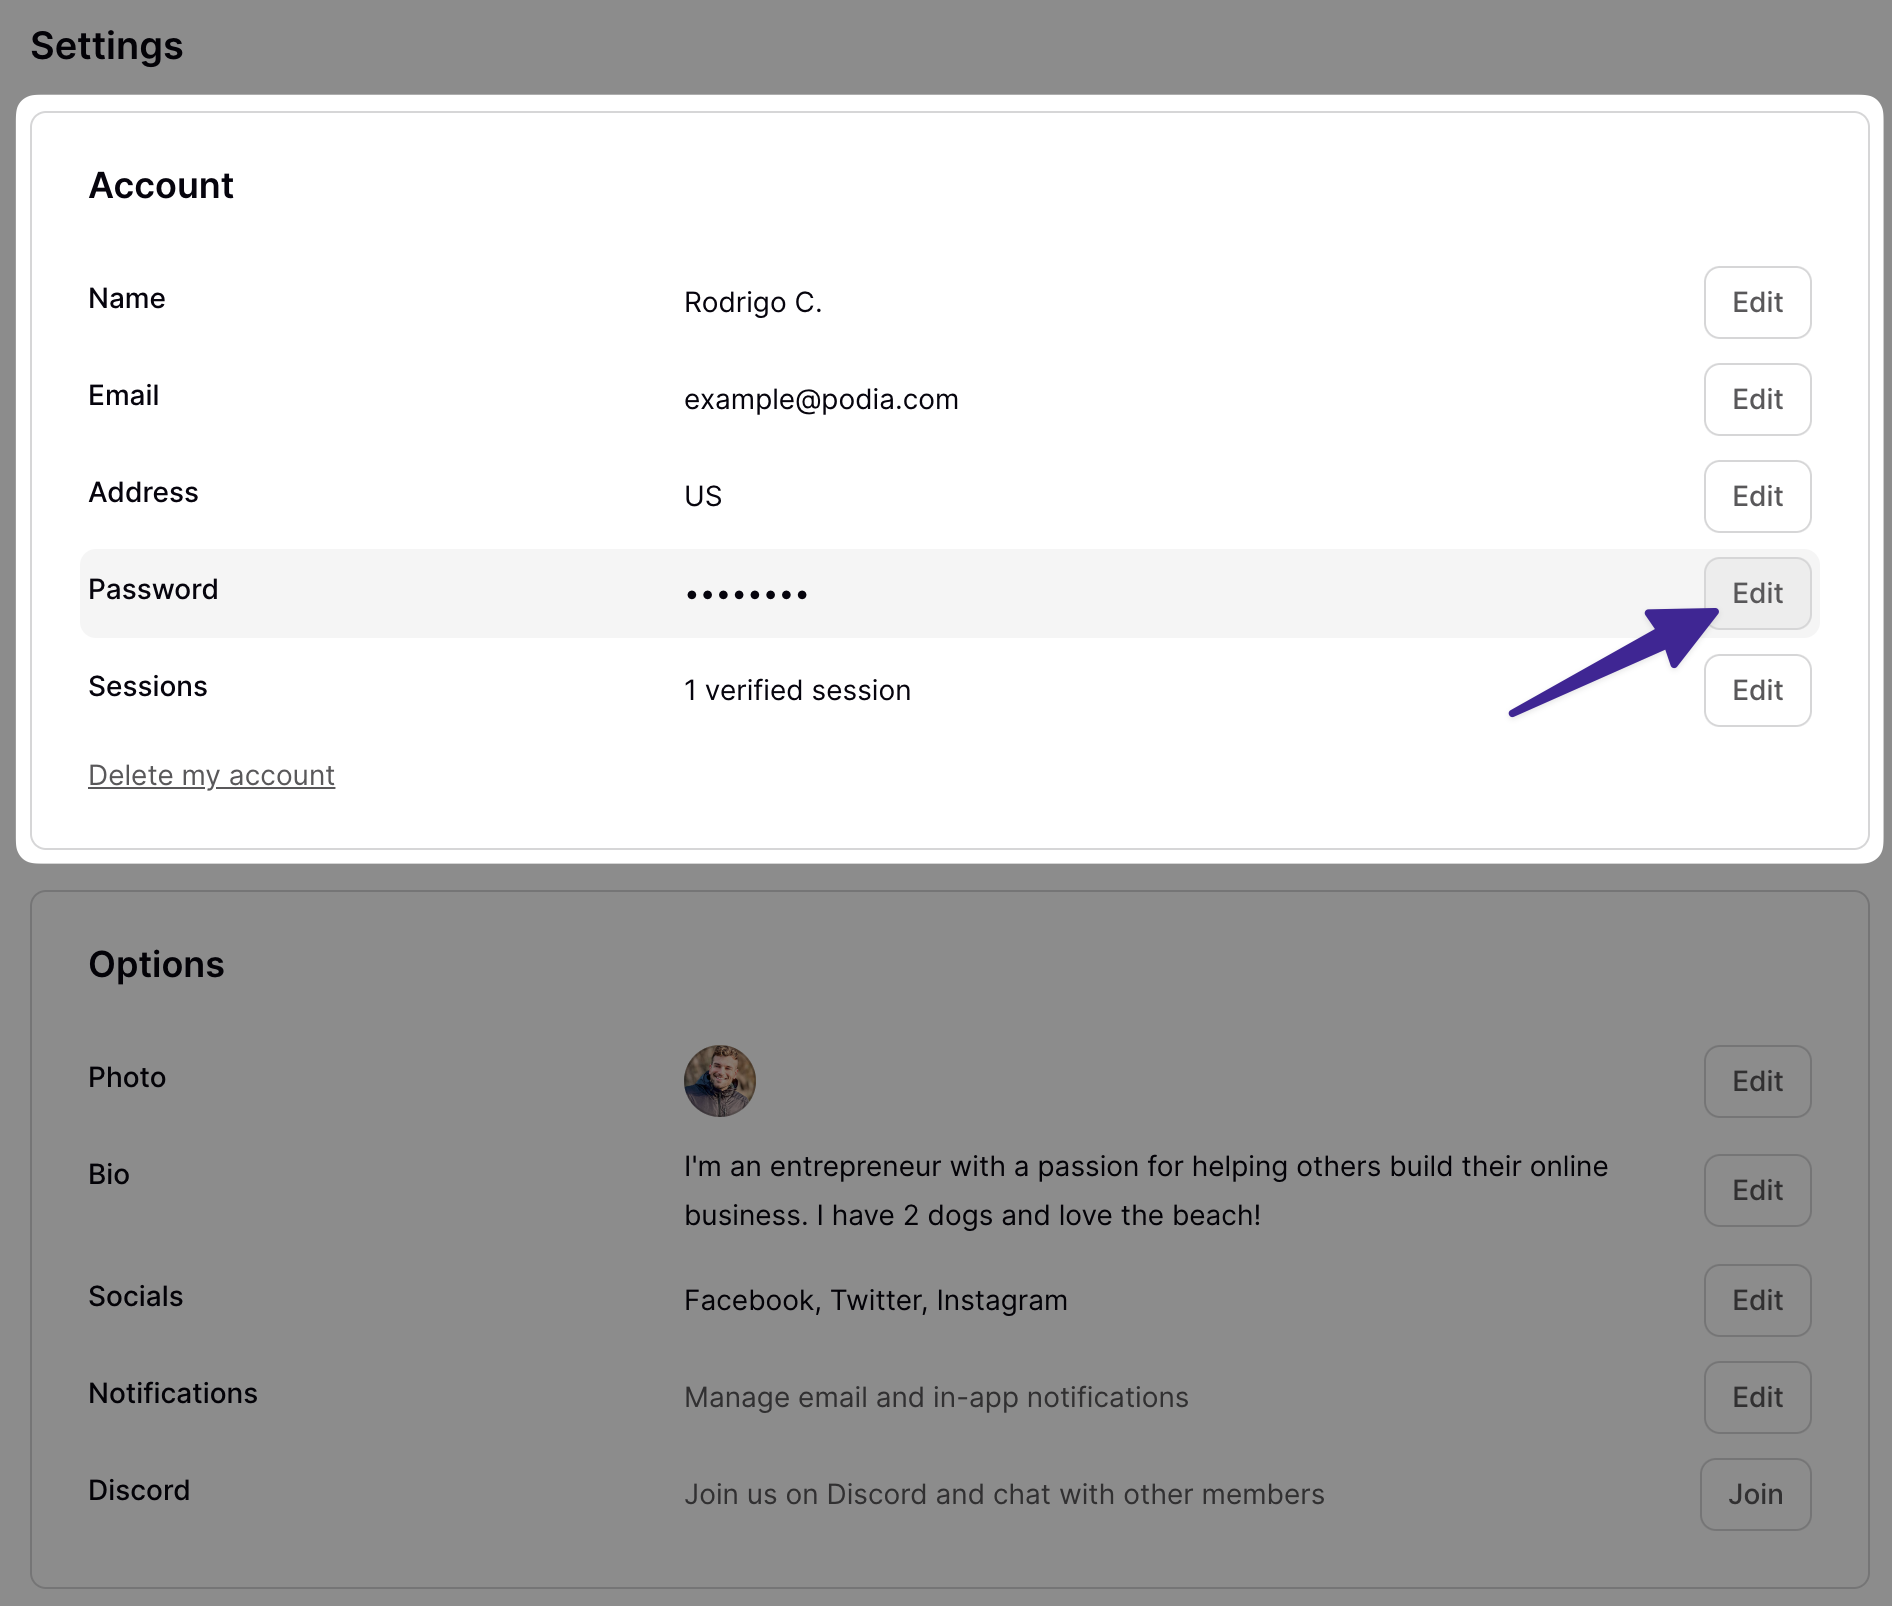
Task: Click the masked password dots
Action: (746, 594)
